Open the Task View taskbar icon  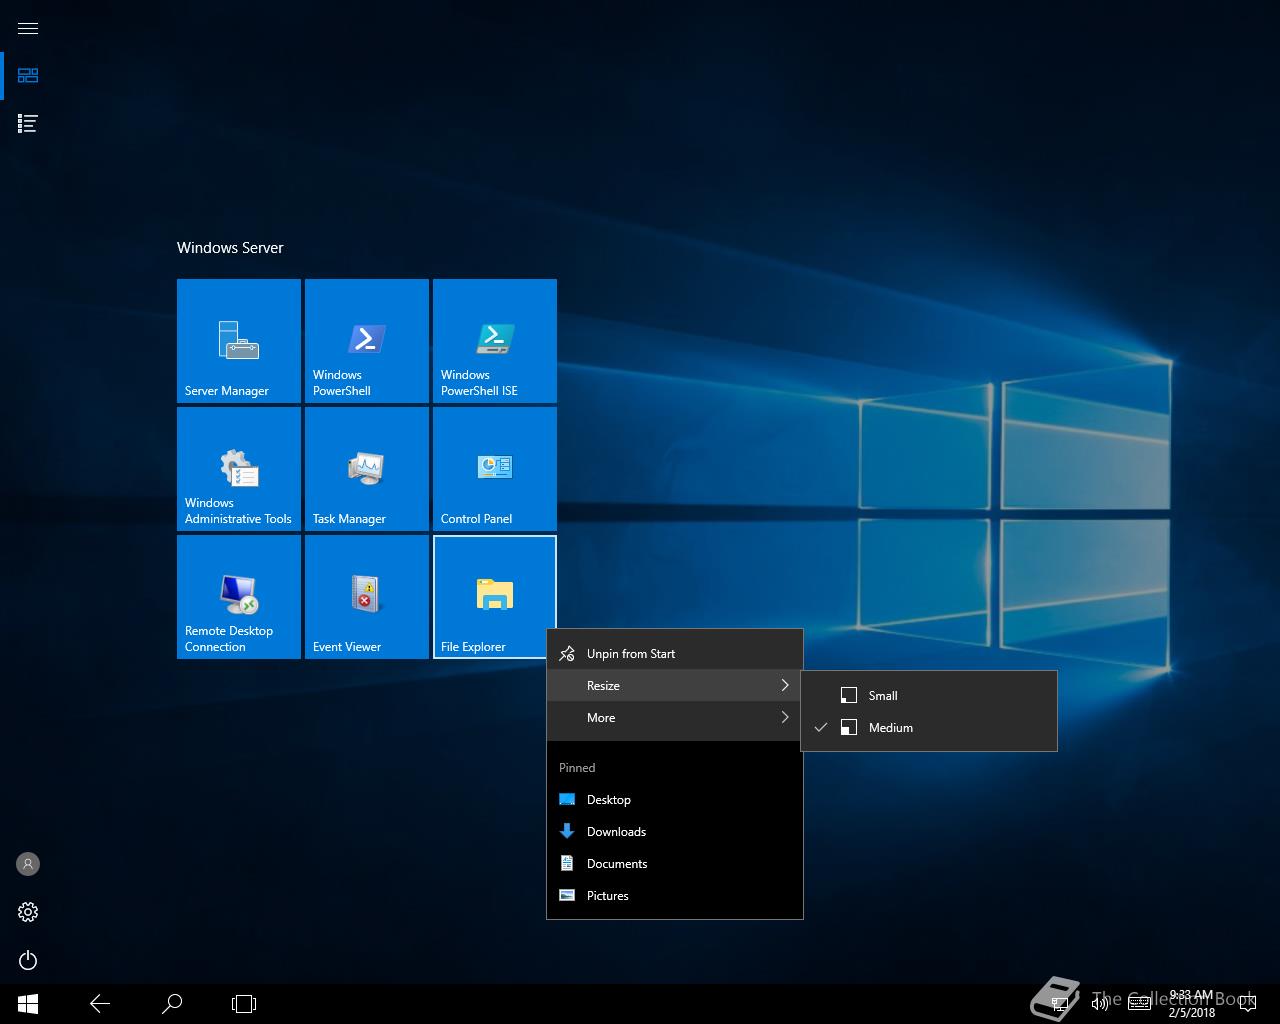244,1004
